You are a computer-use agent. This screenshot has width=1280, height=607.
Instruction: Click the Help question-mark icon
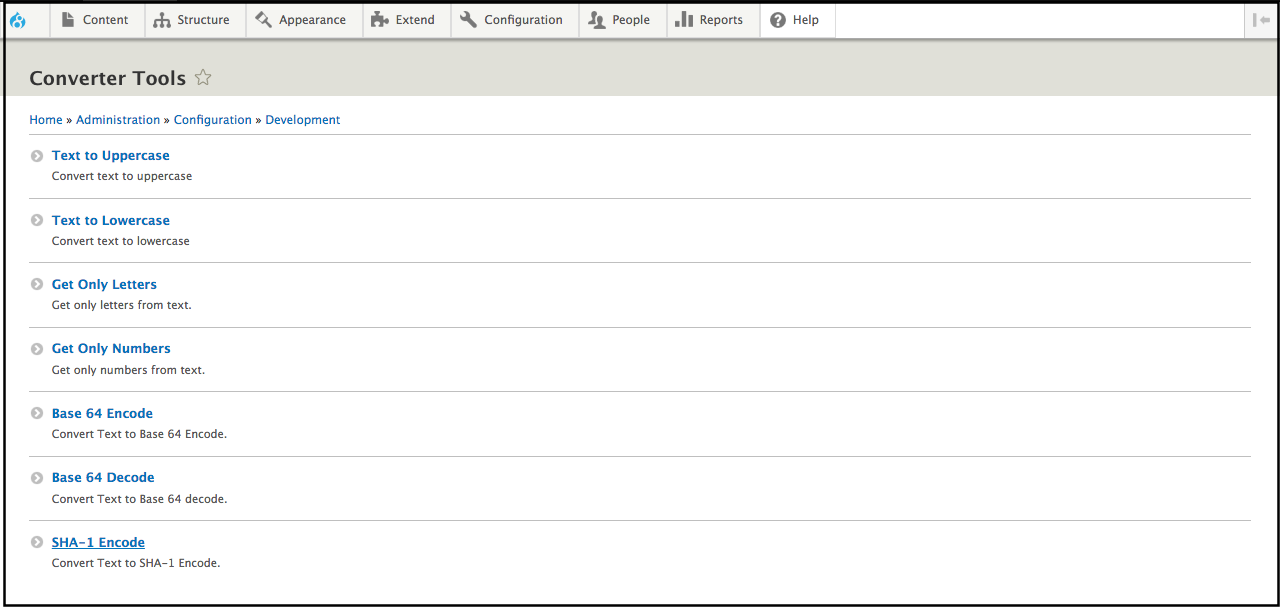pyautogui.click(x=778, y=20)
